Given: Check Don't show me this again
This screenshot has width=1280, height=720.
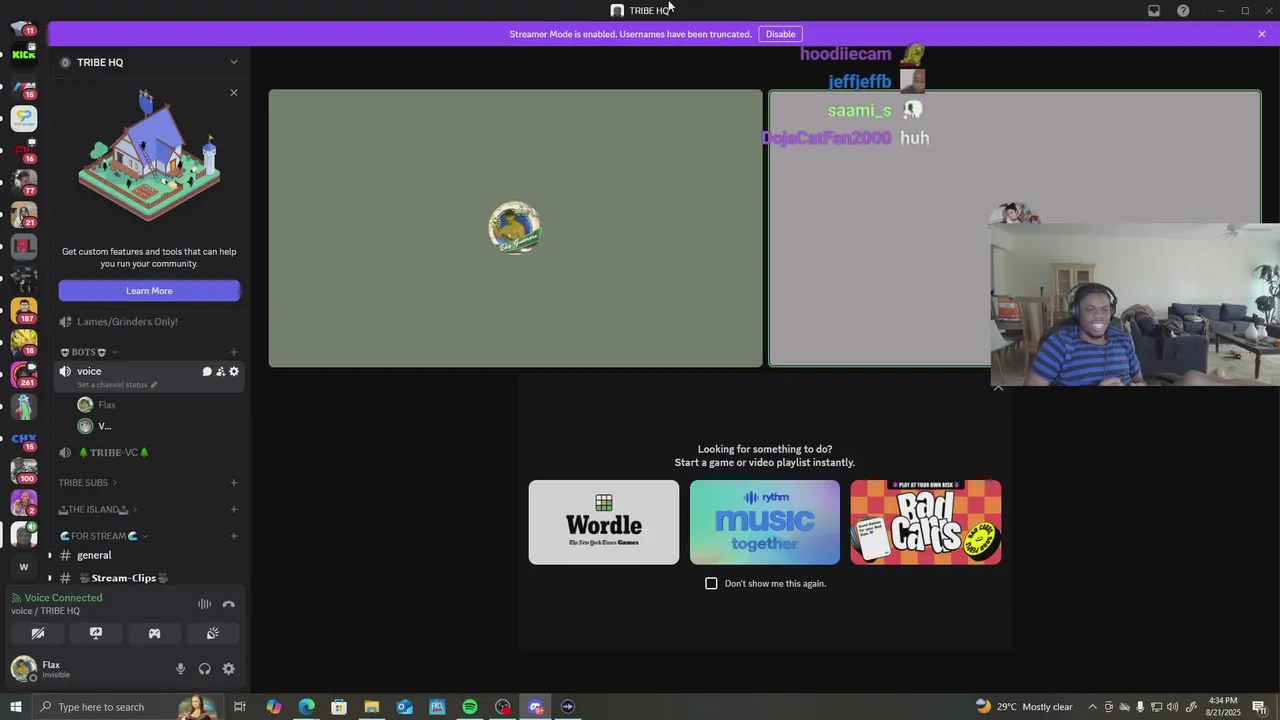Looking at the screenshot, I should click(711, 583).
